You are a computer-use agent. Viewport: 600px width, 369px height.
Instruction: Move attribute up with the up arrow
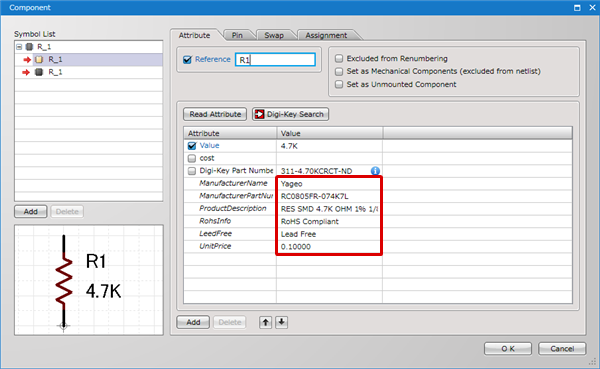(266, 322)
